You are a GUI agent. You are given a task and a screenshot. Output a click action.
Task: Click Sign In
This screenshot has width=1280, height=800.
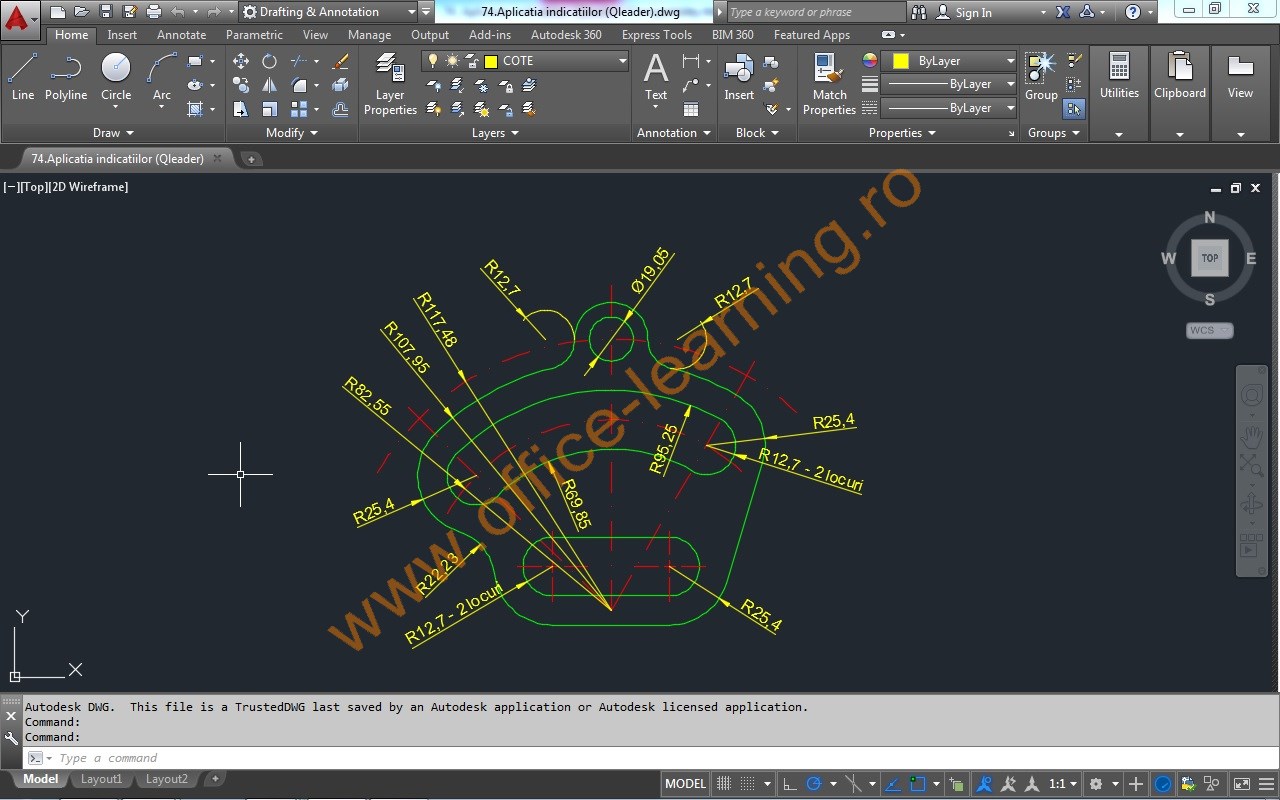(973, 12)
